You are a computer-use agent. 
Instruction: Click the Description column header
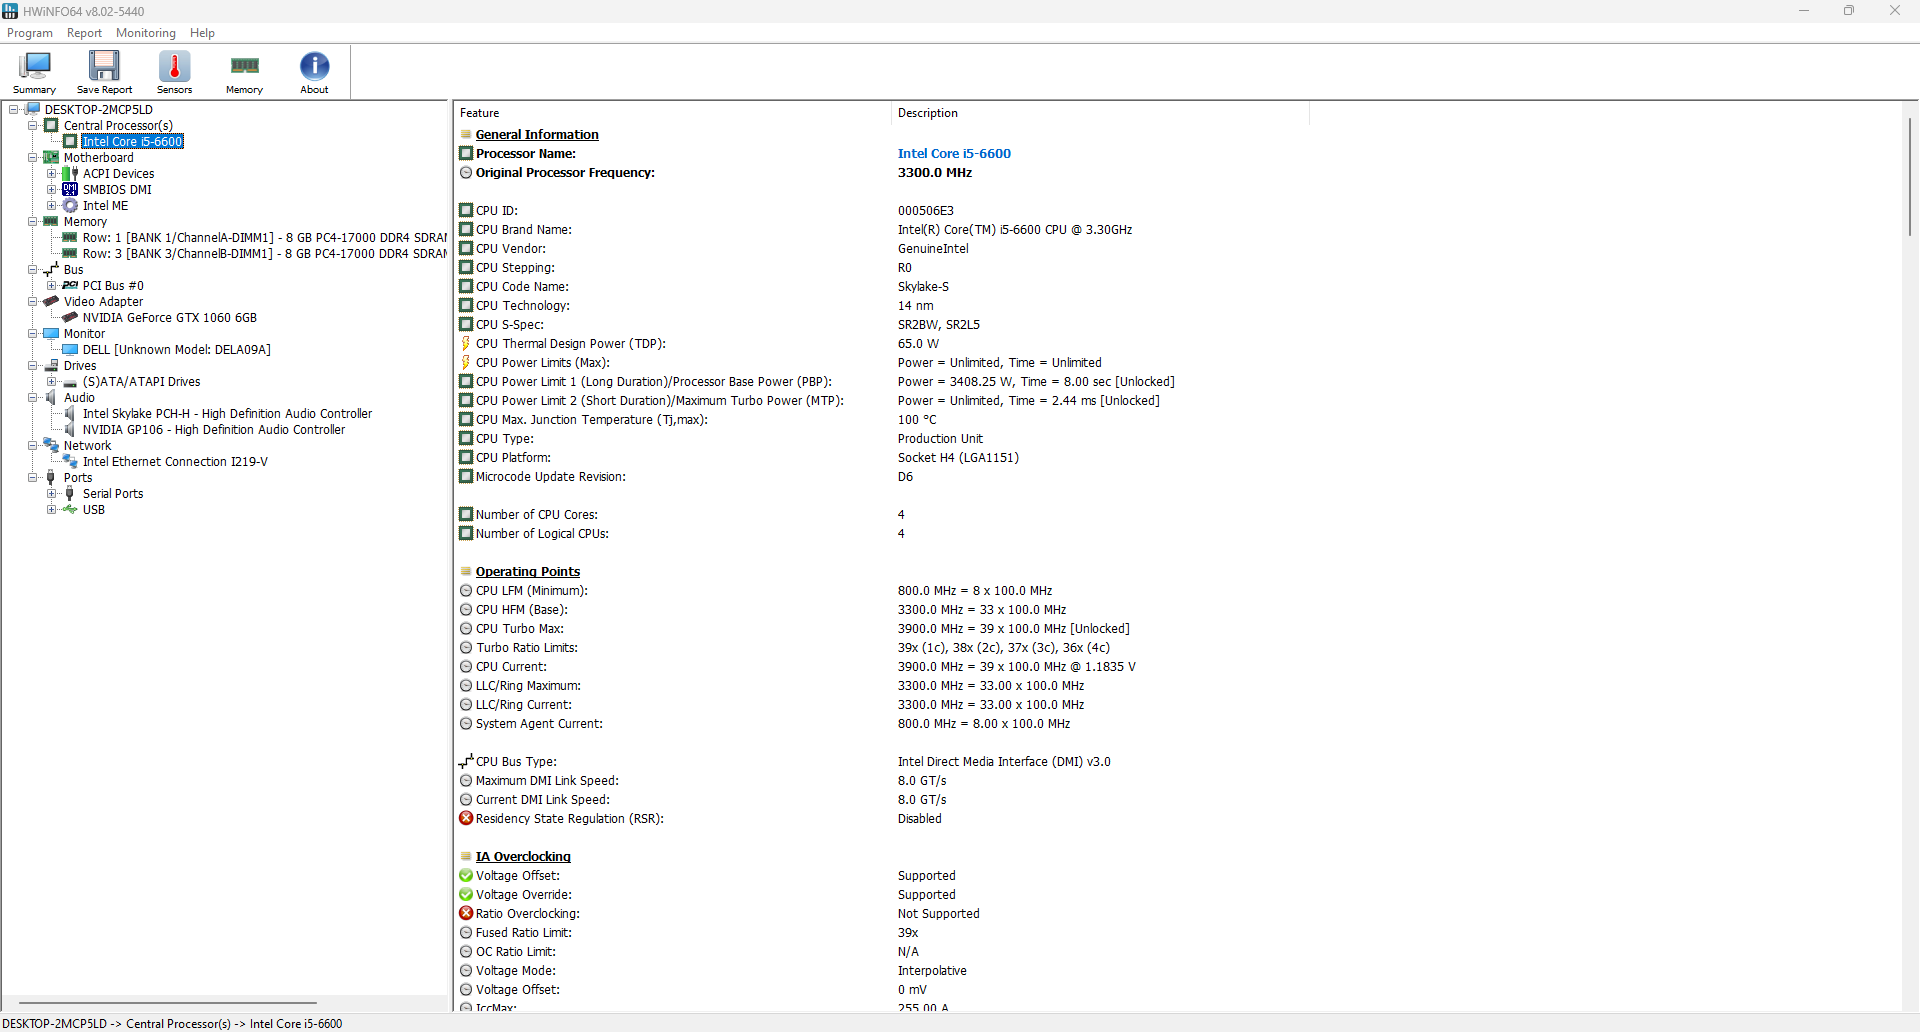click(1100, 113)
